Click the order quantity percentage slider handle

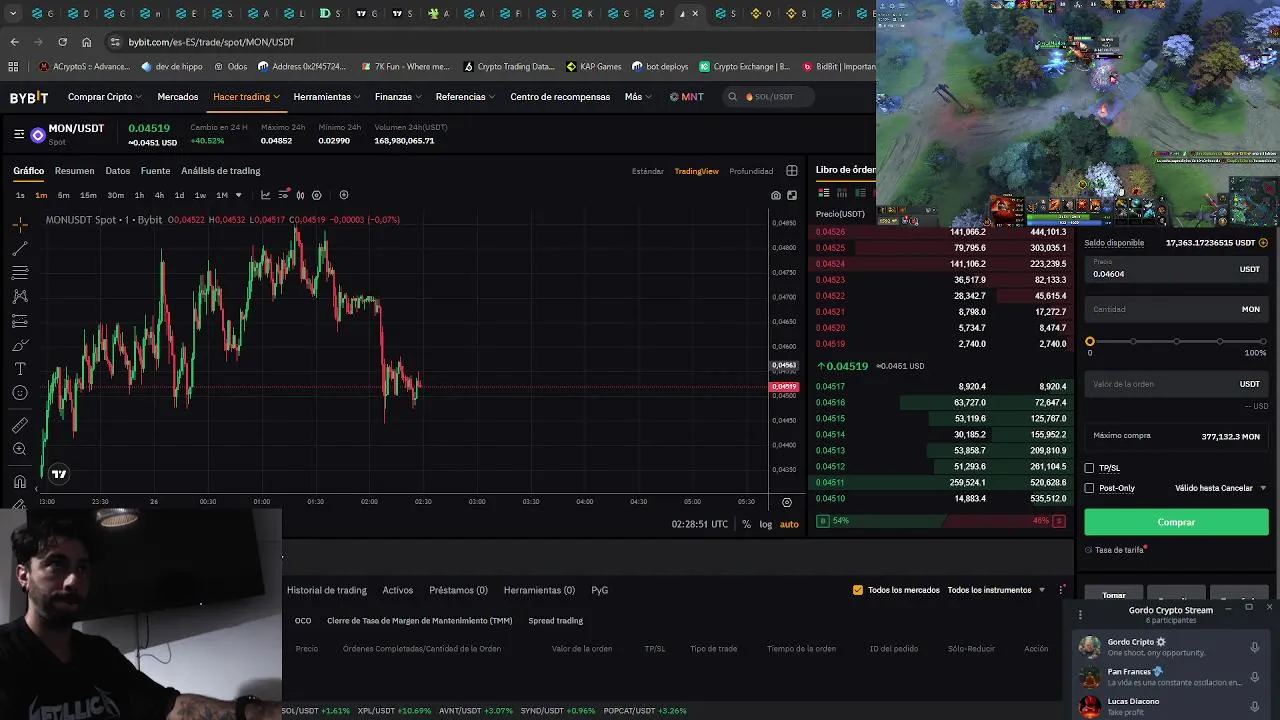tap(1090, 342)
